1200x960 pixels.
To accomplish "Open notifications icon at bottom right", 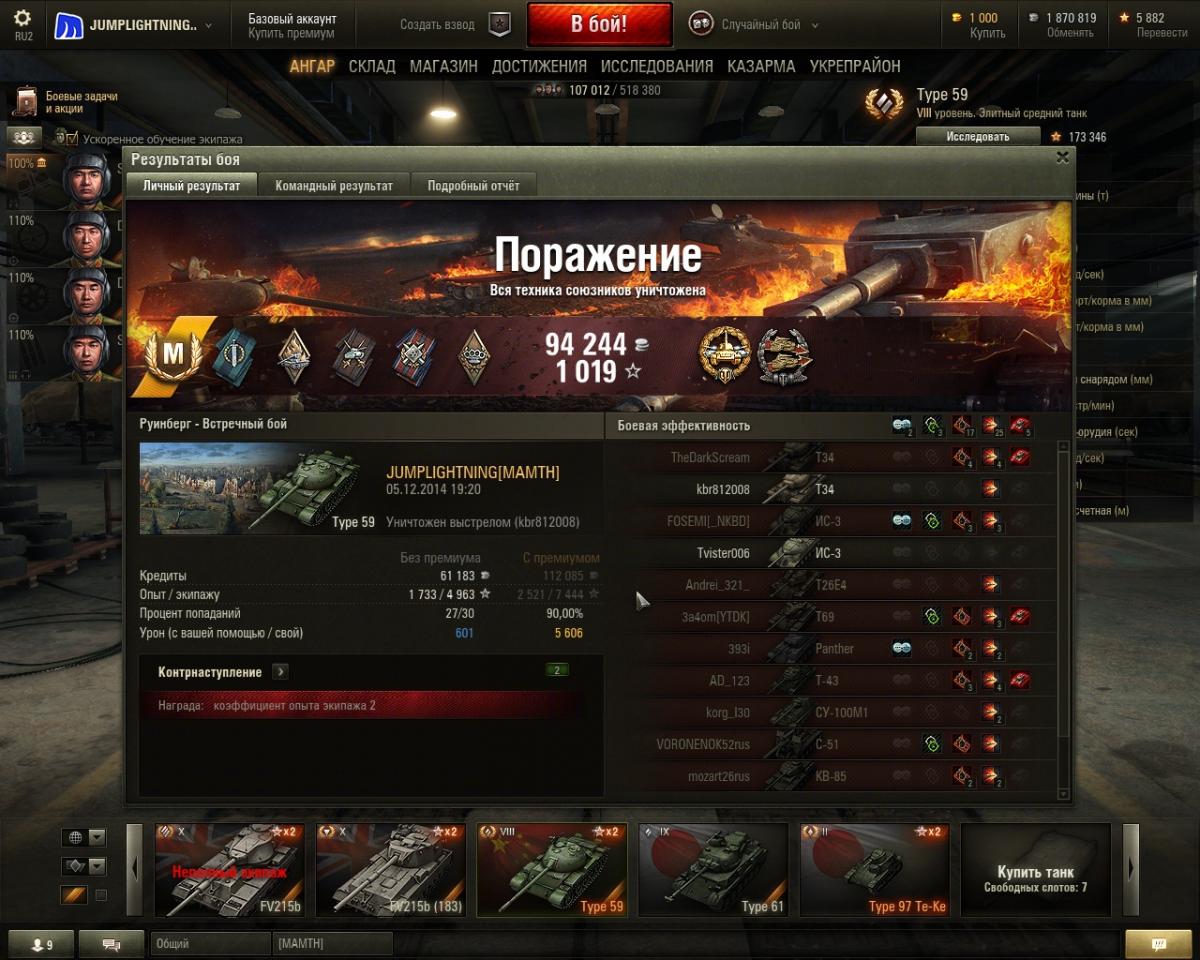I will pos(1158,943).
